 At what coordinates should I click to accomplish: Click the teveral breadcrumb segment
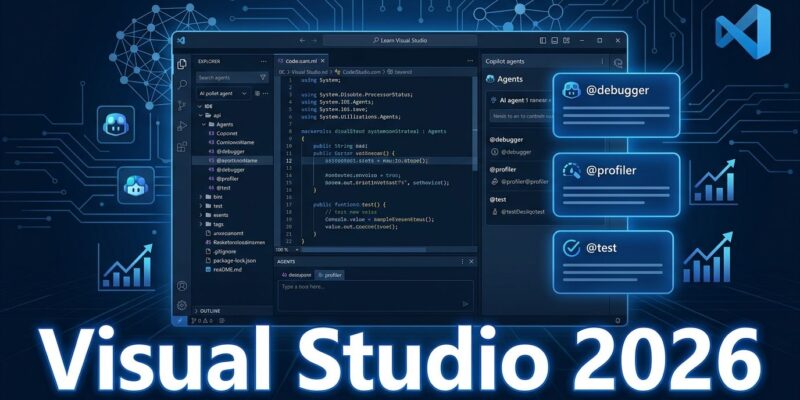[399, 72]
